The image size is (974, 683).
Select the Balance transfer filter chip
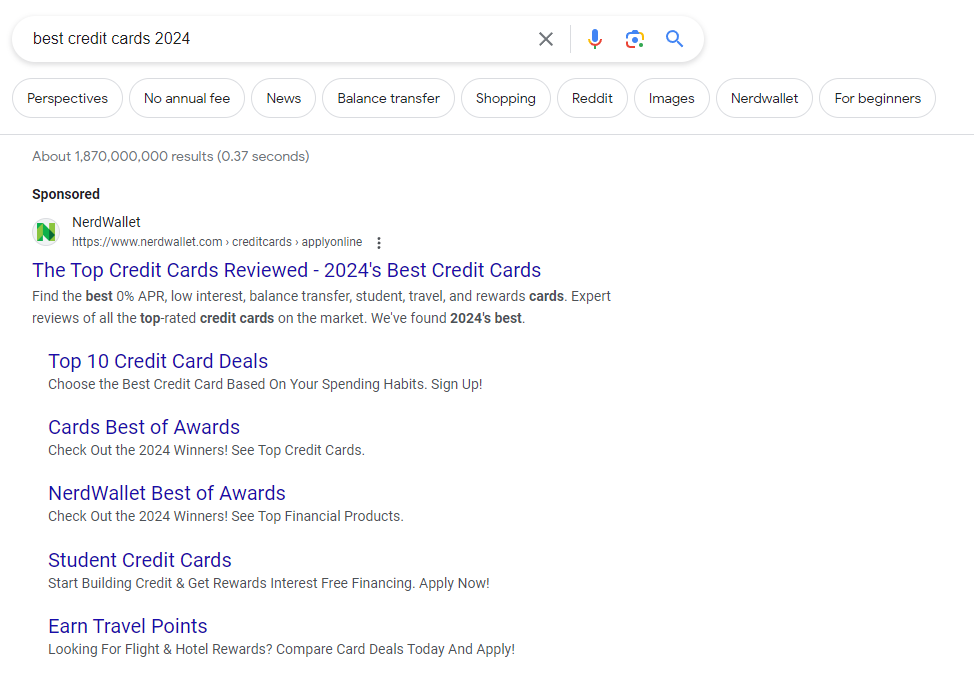(x=388, y=98)
